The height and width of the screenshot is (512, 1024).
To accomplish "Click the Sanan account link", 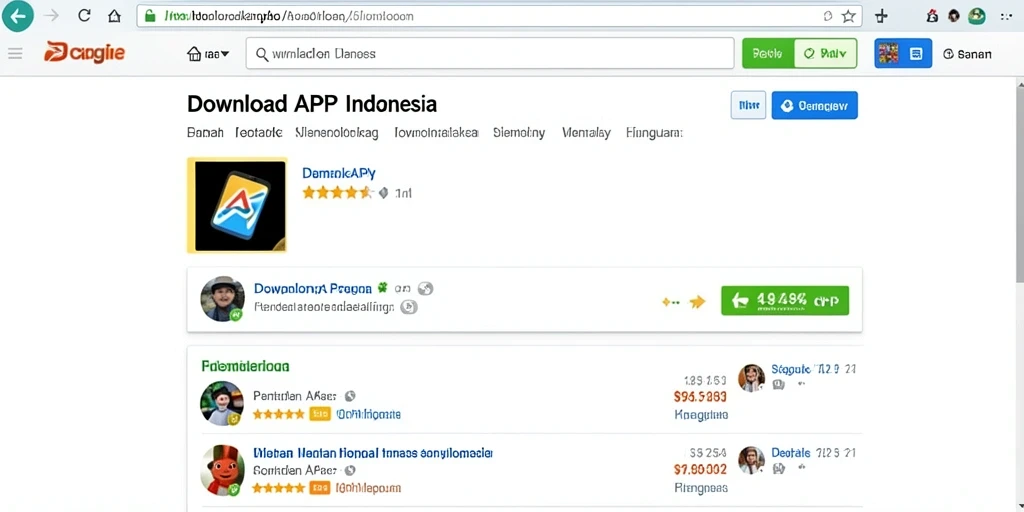I will [x=967, y=54].
